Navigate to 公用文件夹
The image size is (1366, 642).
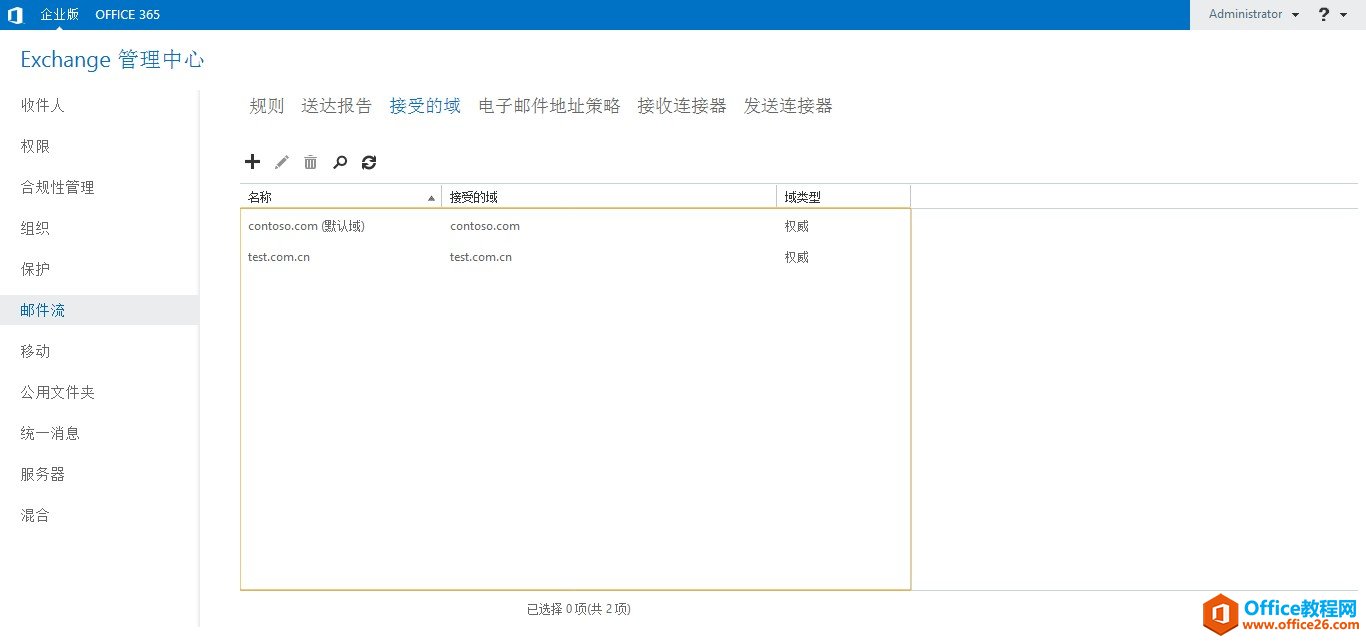point(57,391)
